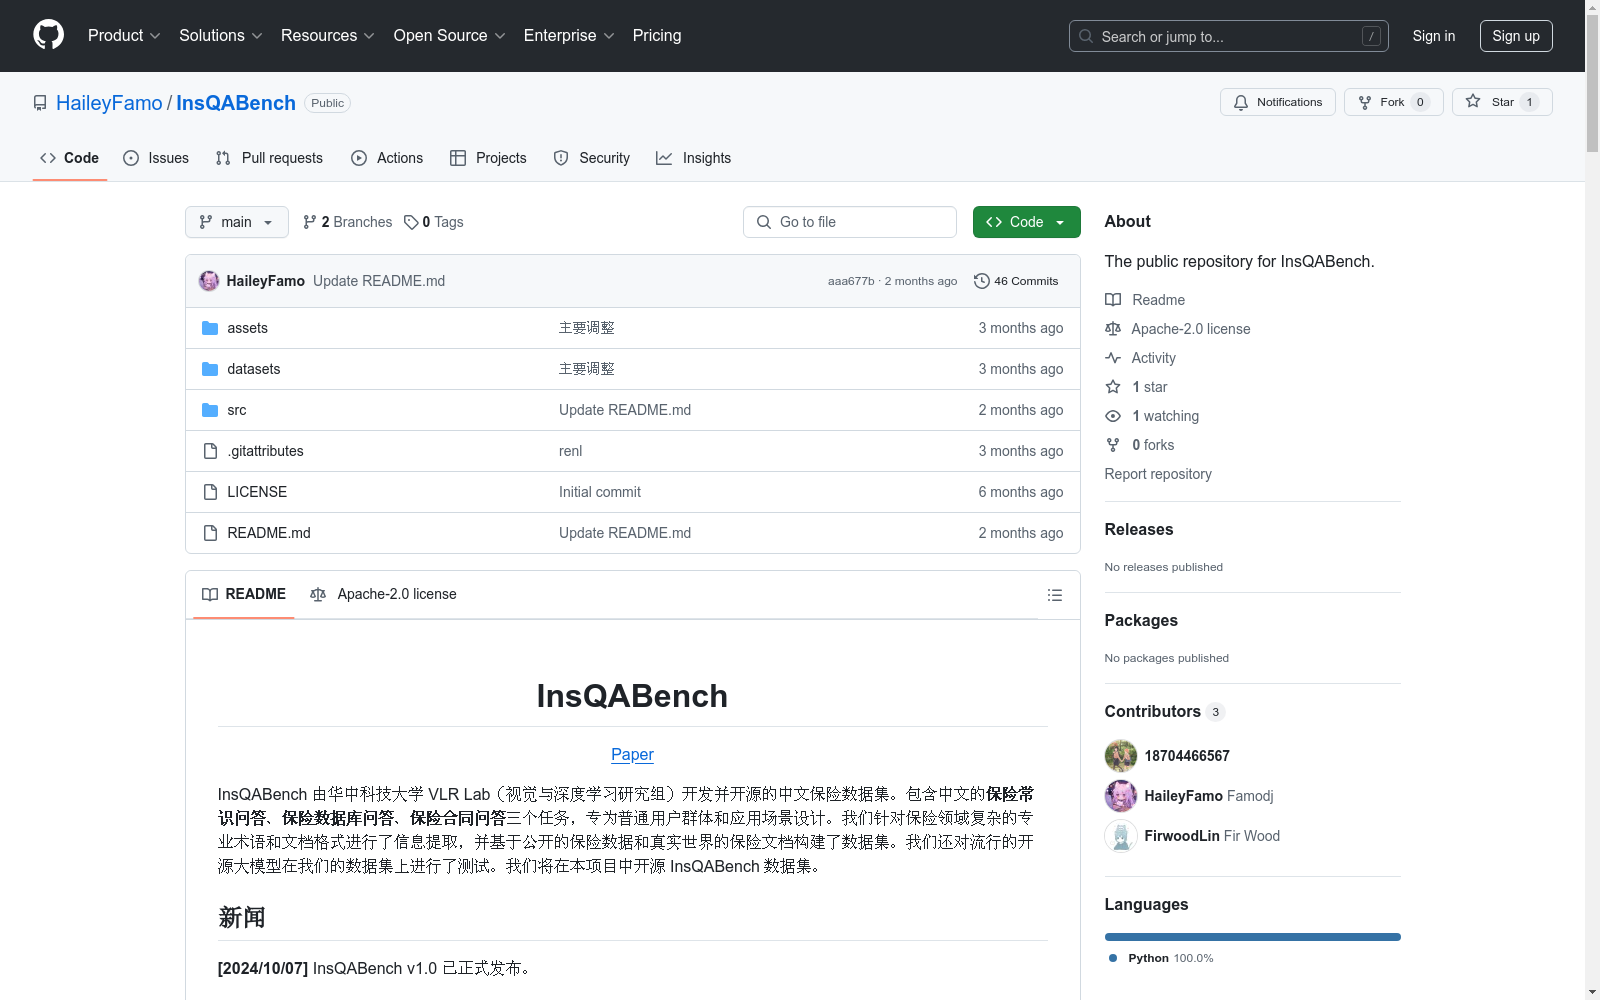The image size is (1600, 1000).
Task: Click the LICENSE file icon
Action: click(x=210, y=492)
